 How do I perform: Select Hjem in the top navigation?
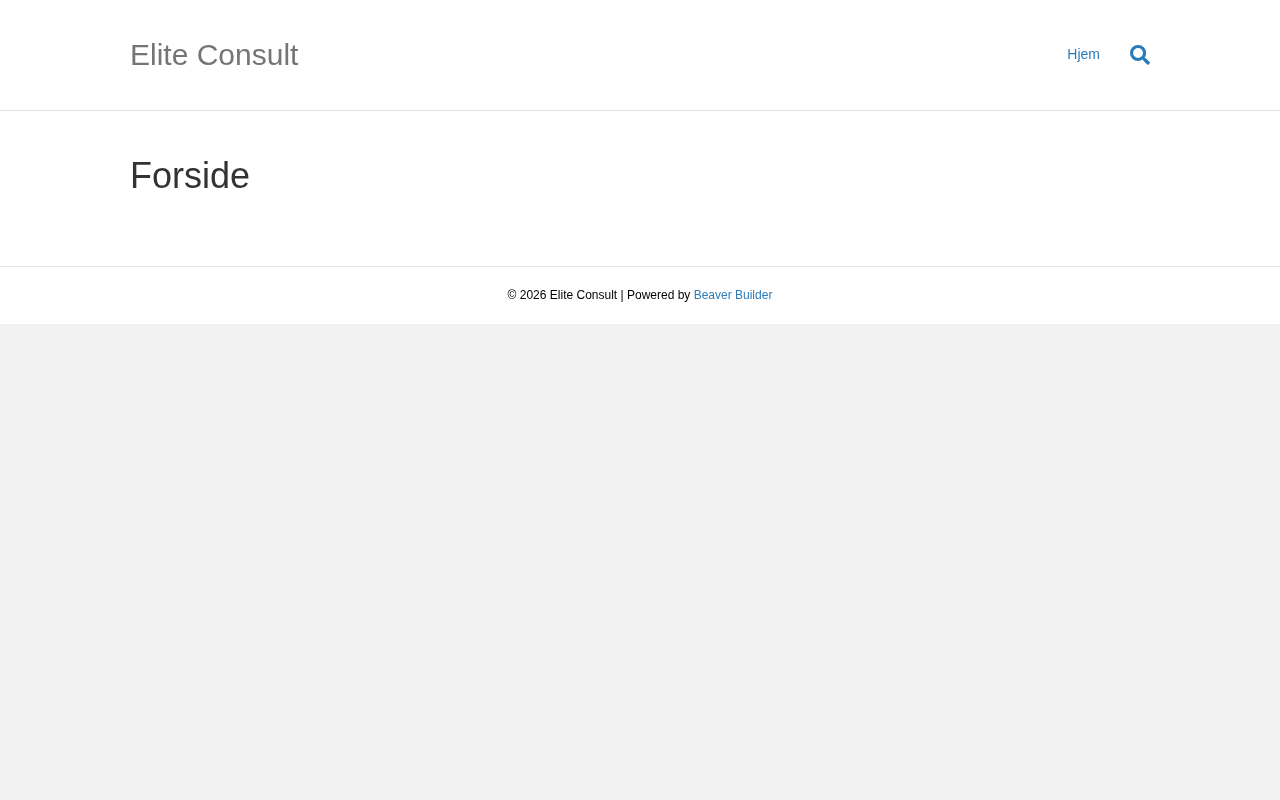click(1083, 54)
